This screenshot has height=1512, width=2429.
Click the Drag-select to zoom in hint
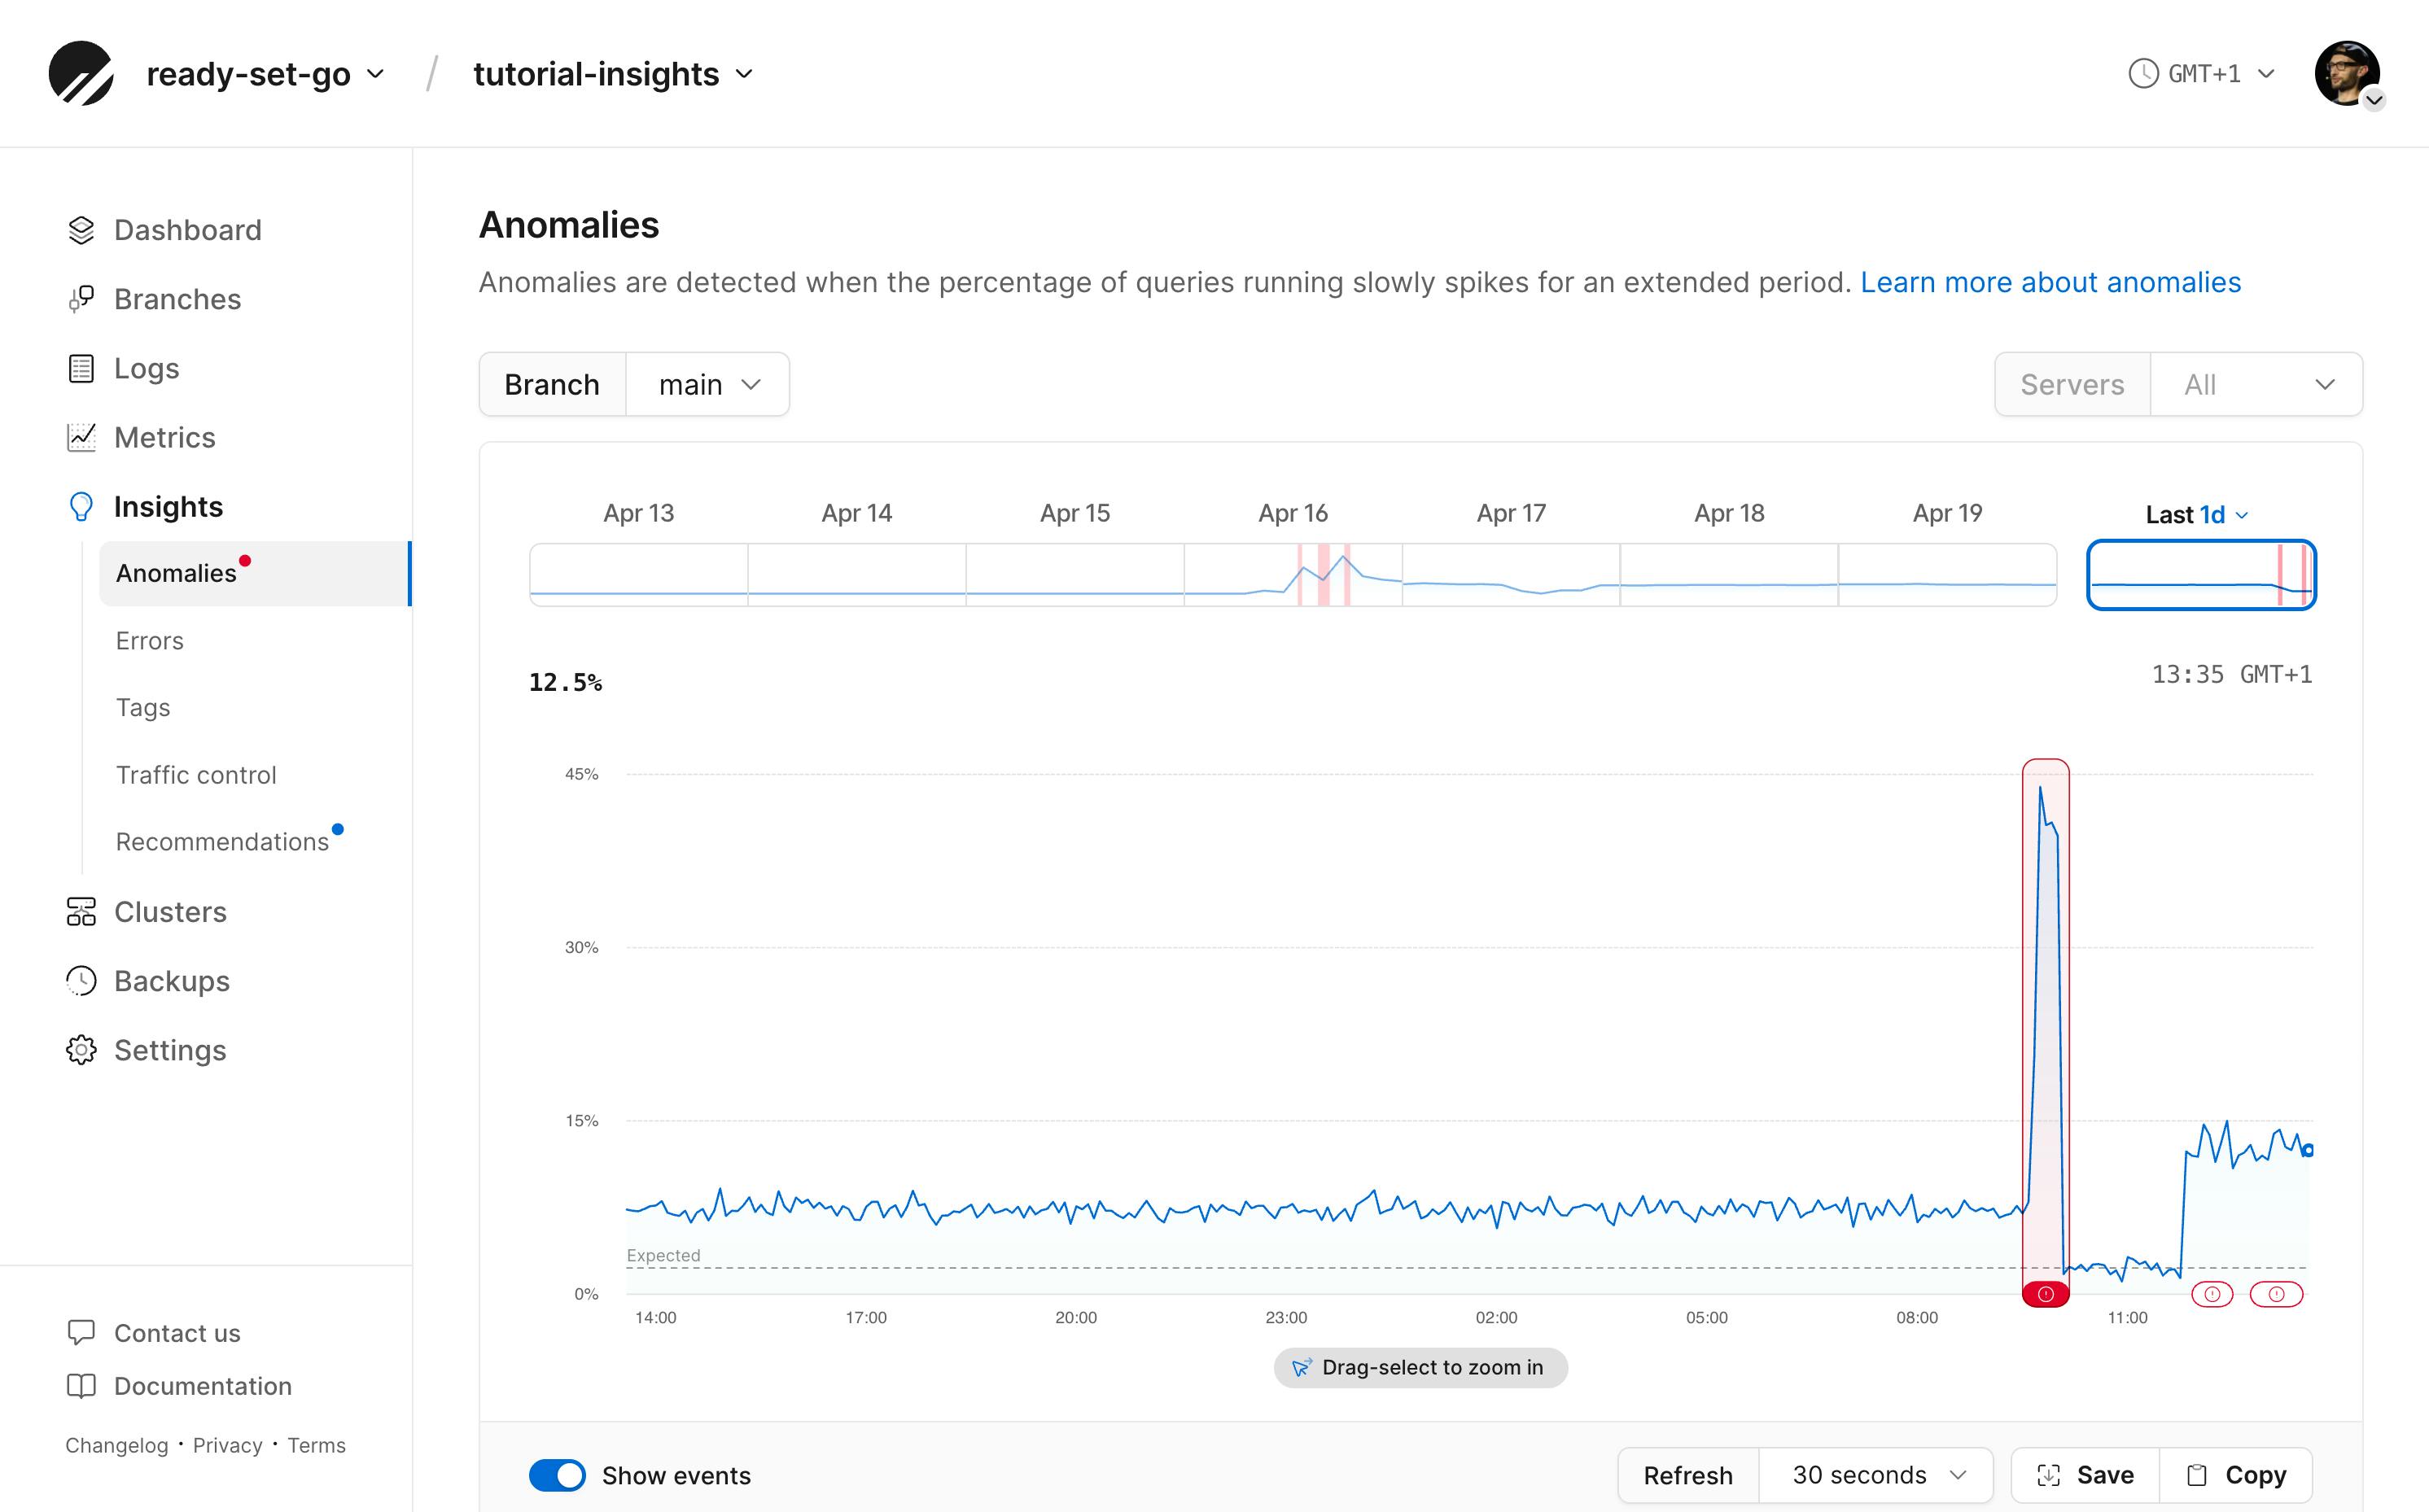[1420, 1367]
